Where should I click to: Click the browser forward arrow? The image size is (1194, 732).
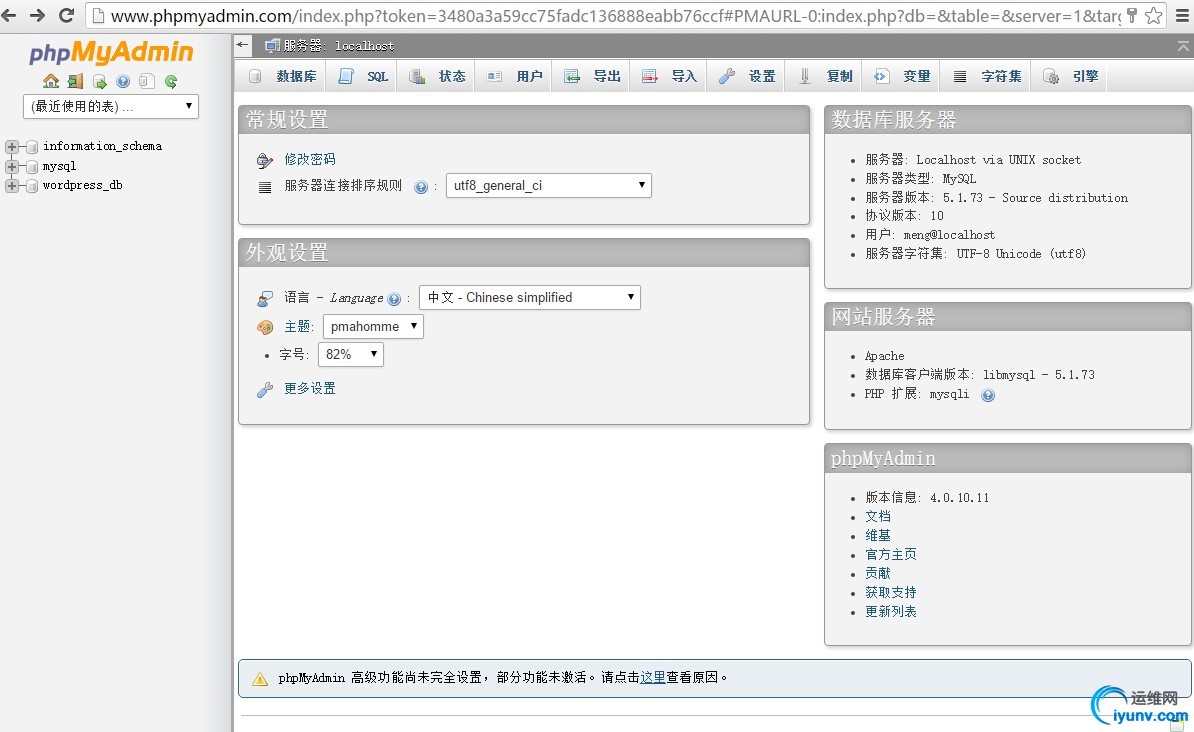[37, 14]
